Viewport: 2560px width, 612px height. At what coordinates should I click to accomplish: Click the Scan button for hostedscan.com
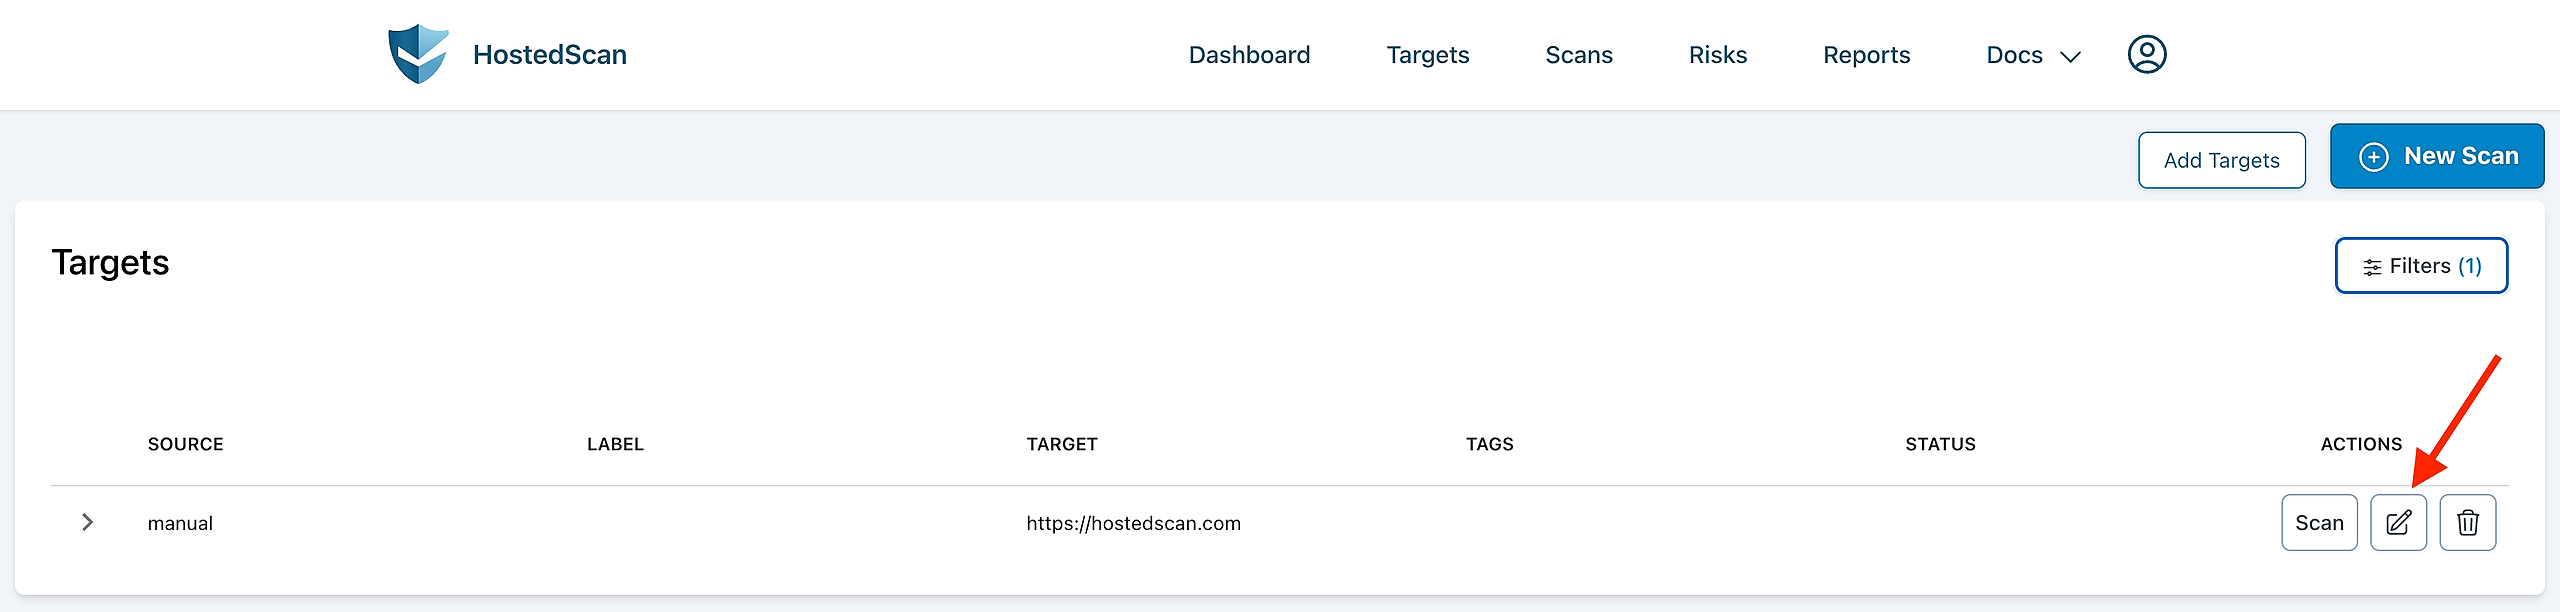[x=2319, y=523]
